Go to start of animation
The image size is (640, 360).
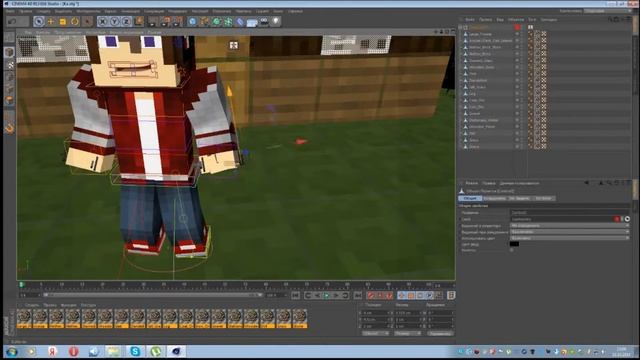click(296, 295)
